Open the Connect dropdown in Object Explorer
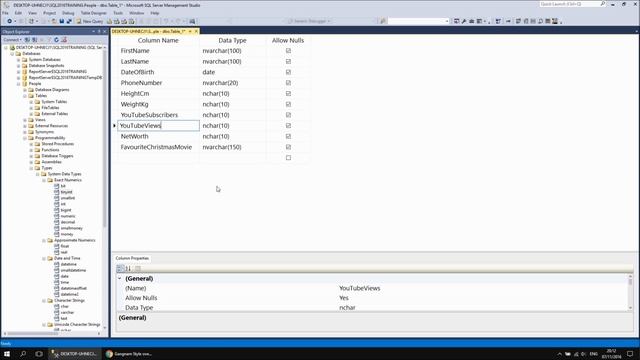The width and height of the screenshot is (640, 360). (12, 40)
